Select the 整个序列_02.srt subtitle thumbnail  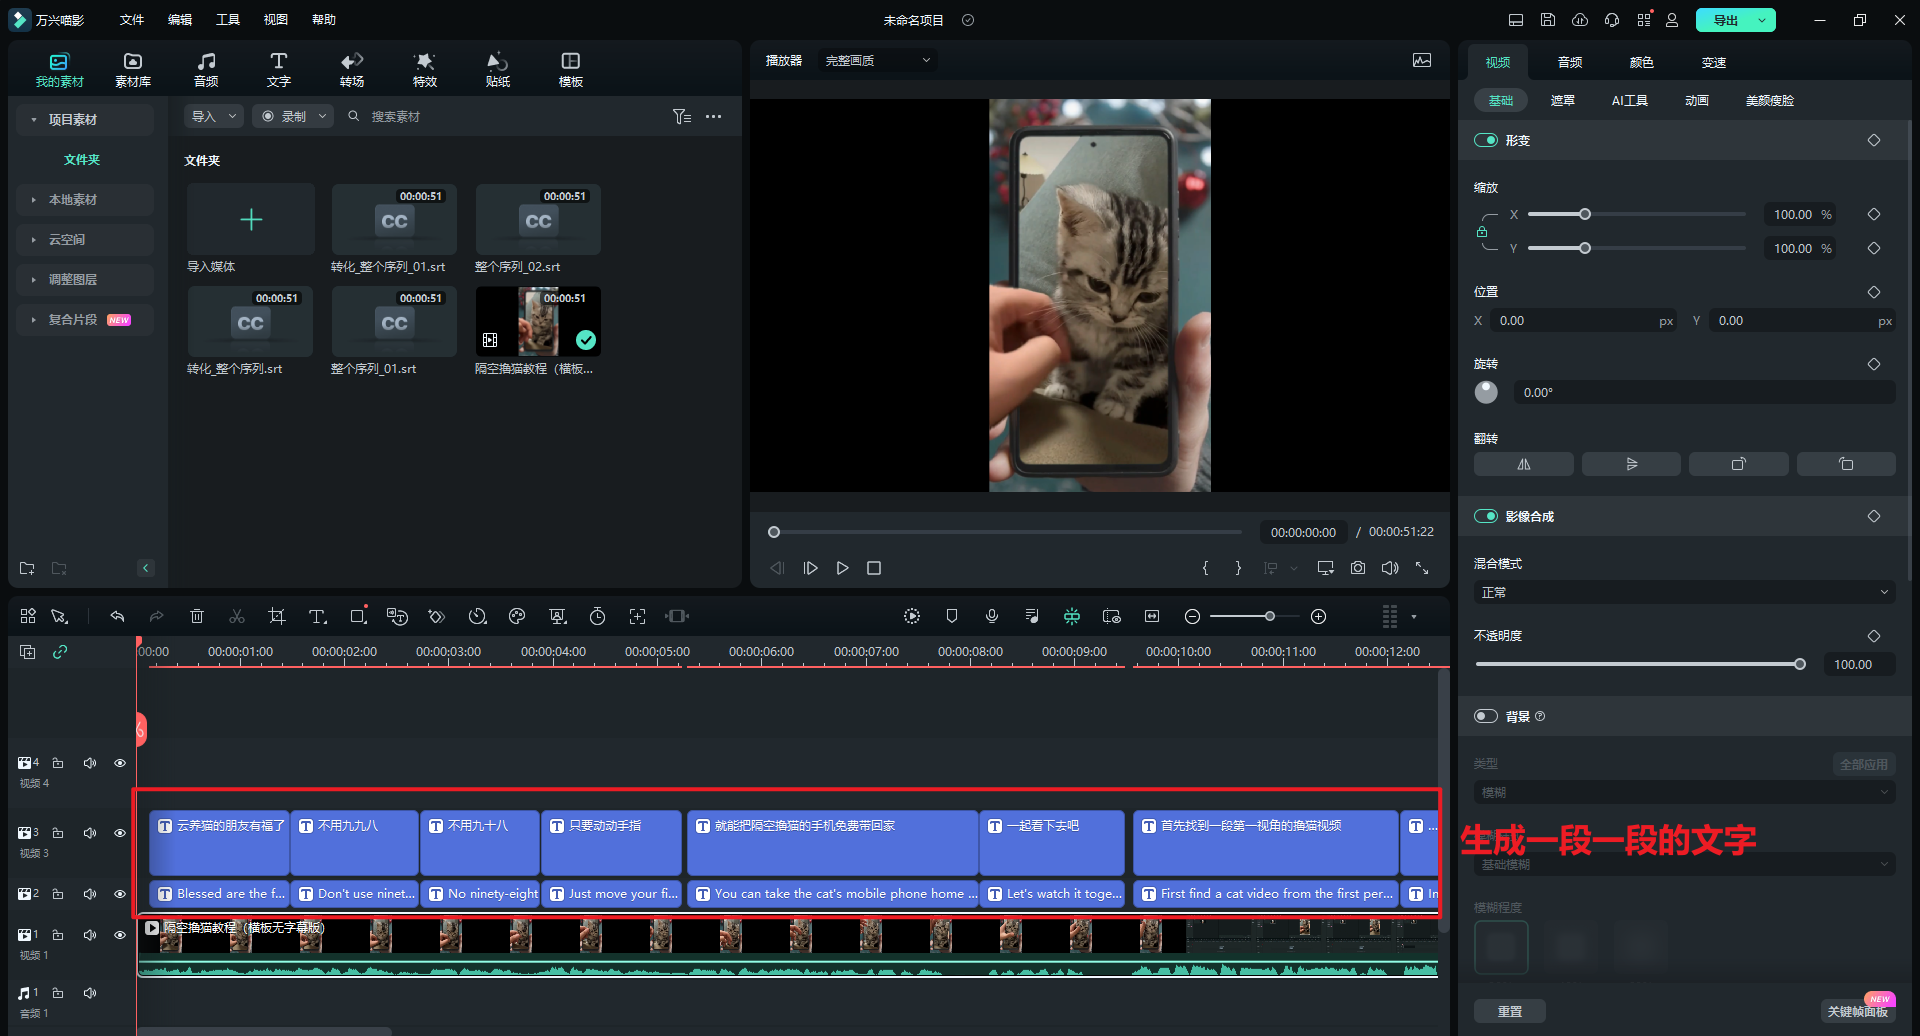pos(538,220)
